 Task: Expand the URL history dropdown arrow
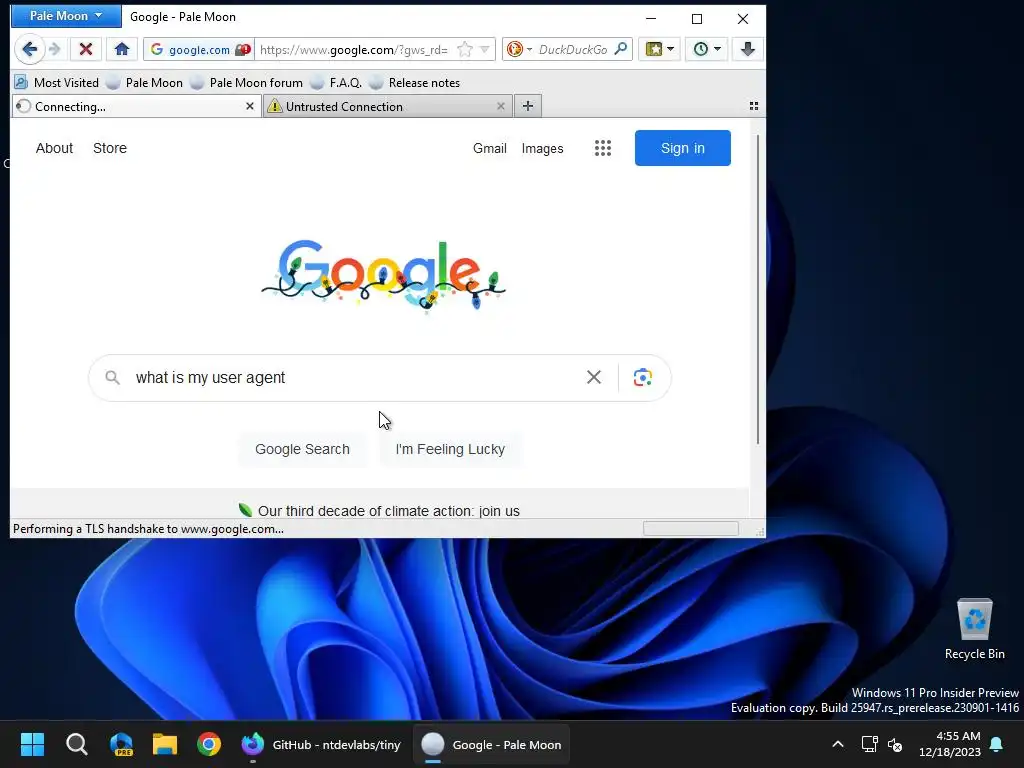coord(485,50)
